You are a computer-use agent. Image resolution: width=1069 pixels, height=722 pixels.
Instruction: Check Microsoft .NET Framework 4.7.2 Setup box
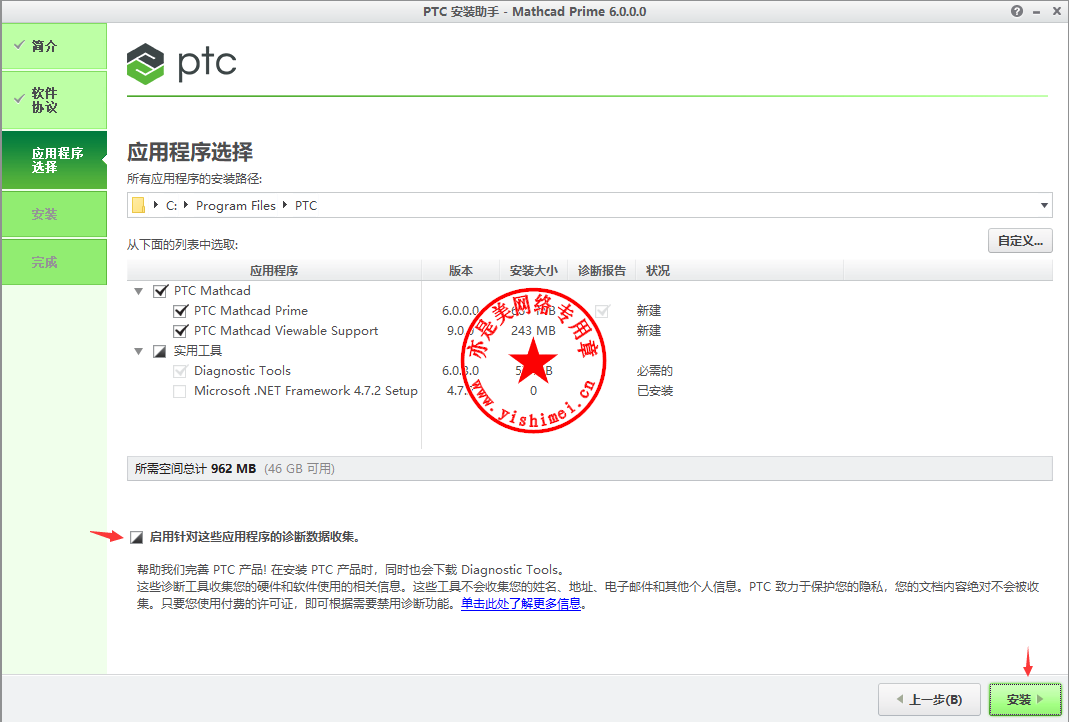tap(180, 391)
